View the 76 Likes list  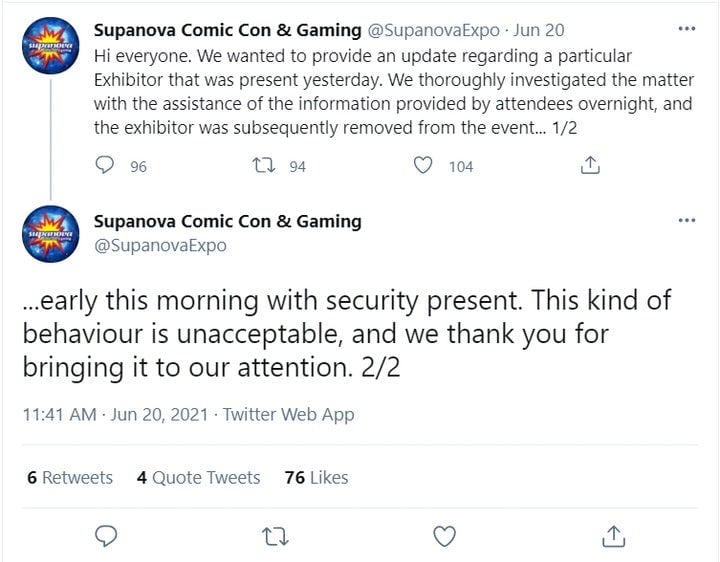pos(316,478)
